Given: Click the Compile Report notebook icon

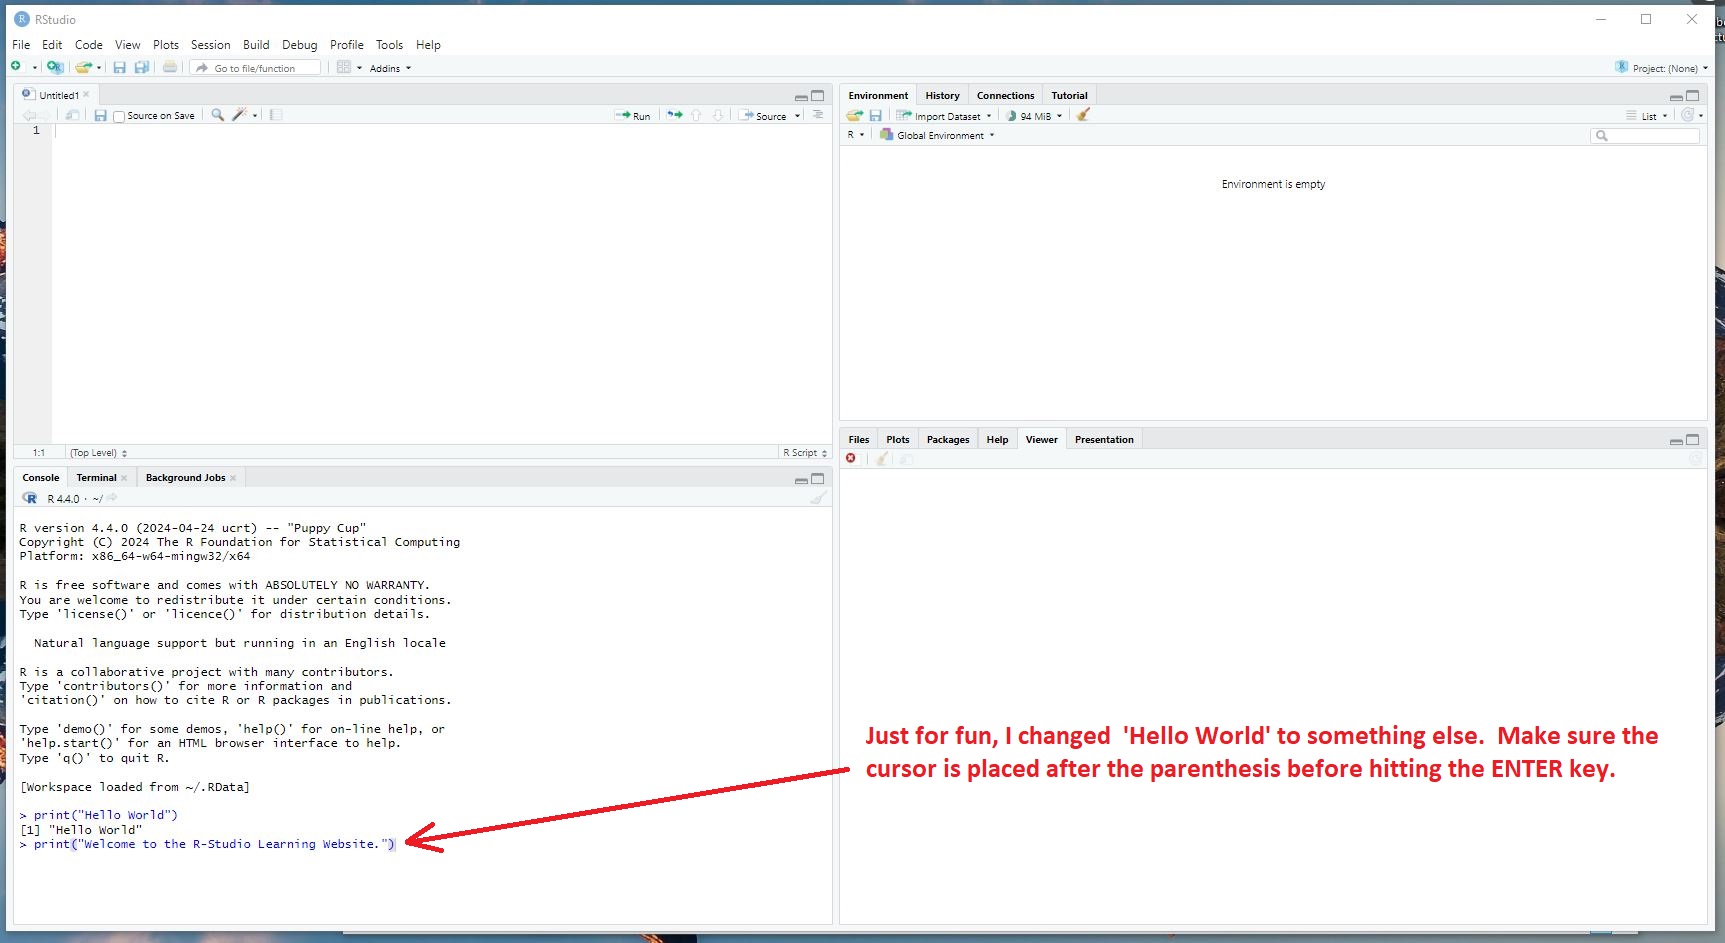Looking at the screenshot, I should (276, 115).
